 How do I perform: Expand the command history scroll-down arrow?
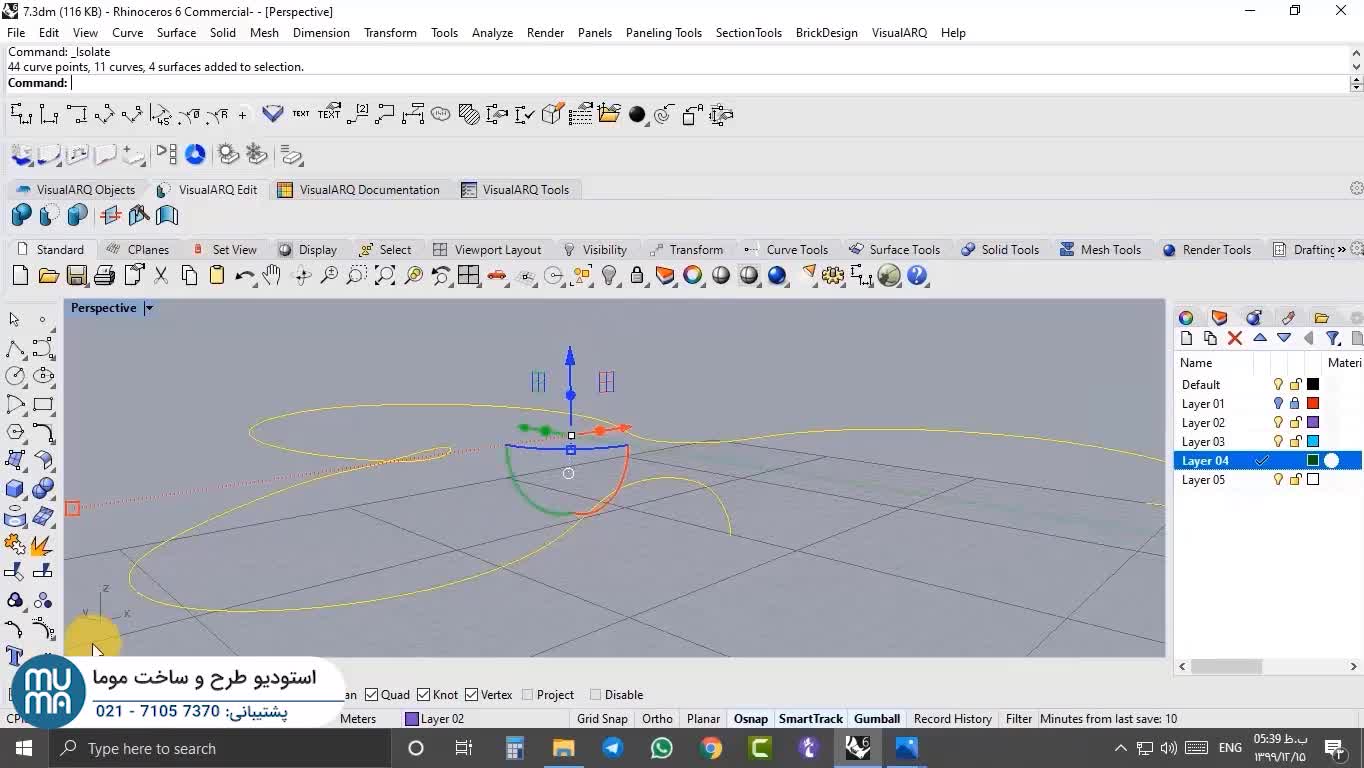tap(1356, 66)
